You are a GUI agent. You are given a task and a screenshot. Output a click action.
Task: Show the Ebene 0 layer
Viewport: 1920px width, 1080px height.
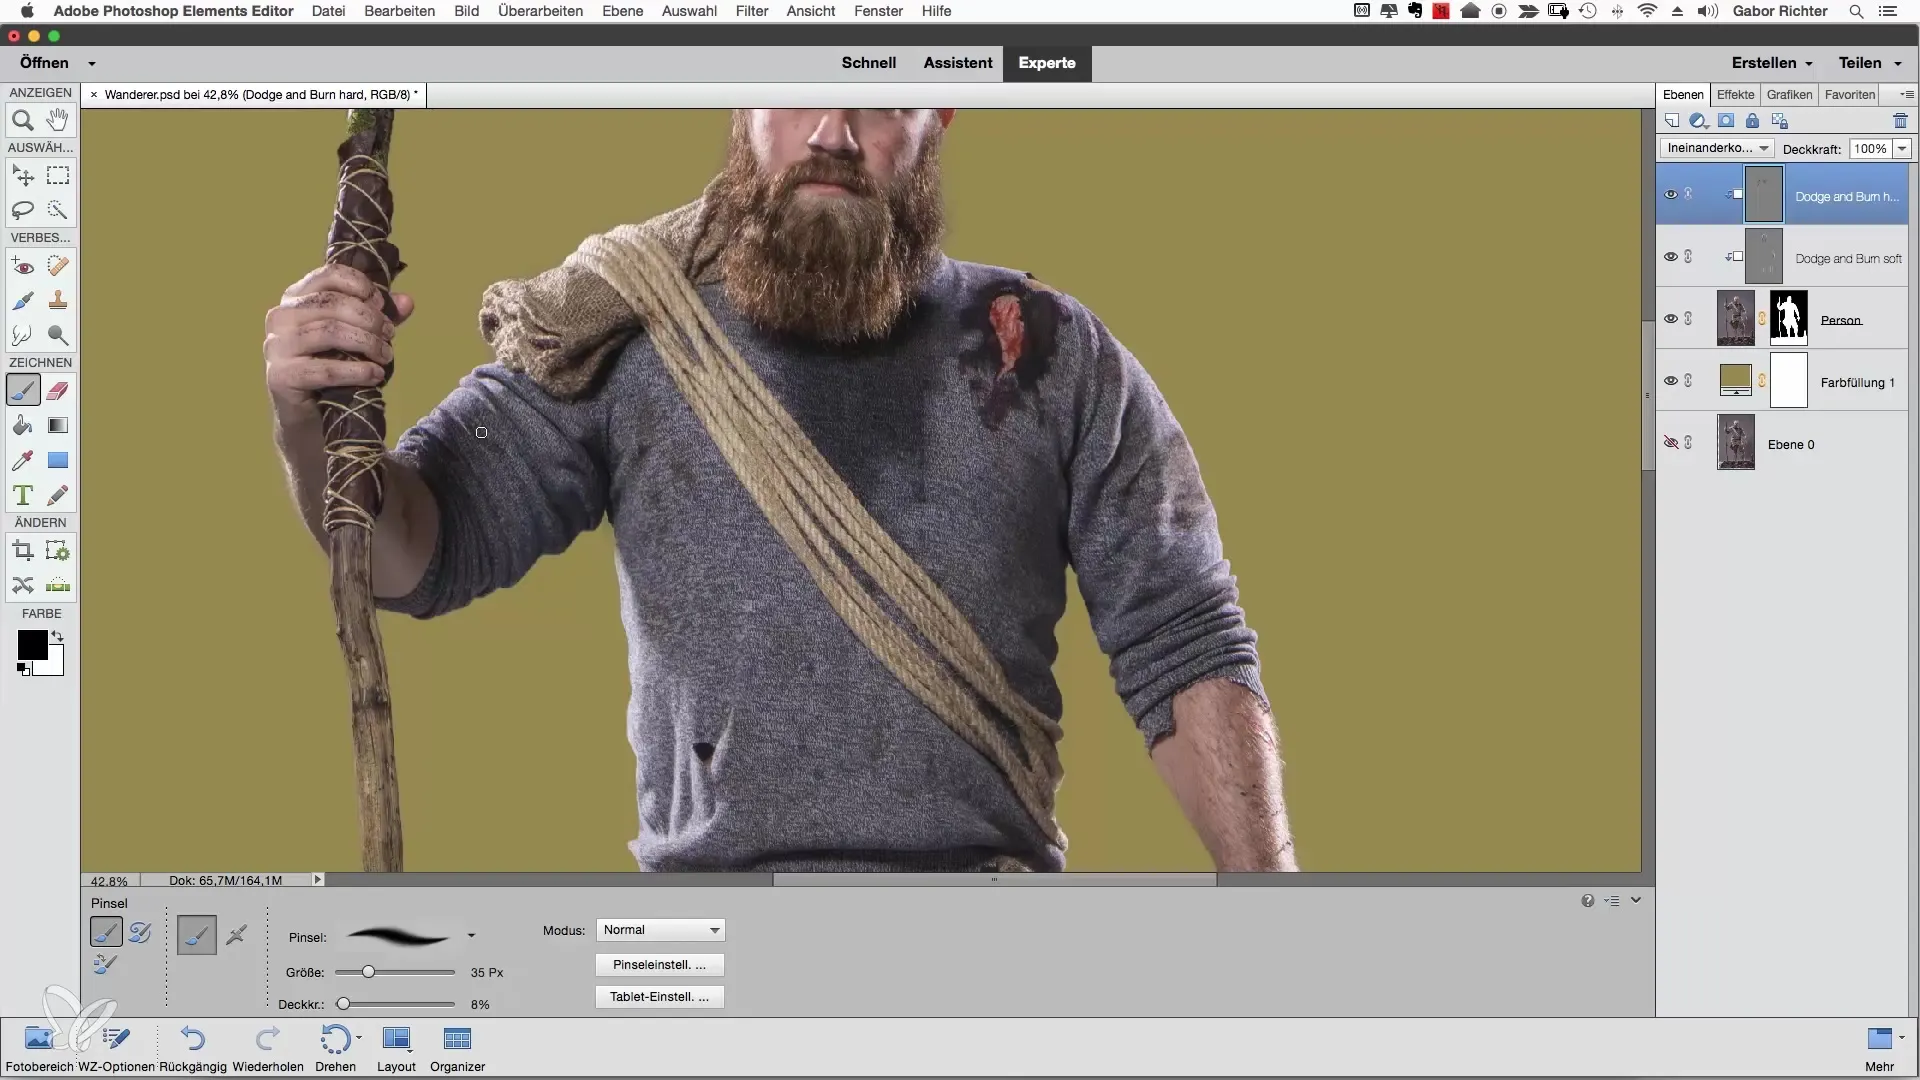point(1670,443)
